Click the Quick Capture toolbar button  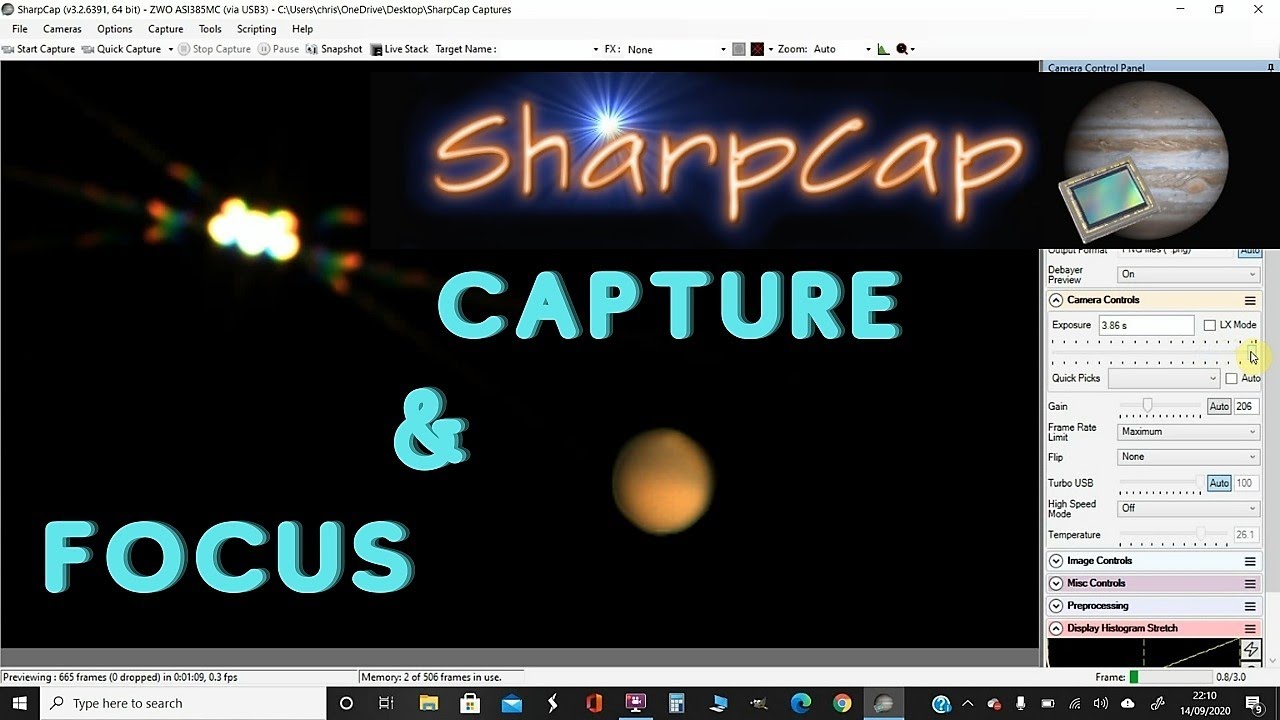tap(121, 49)
